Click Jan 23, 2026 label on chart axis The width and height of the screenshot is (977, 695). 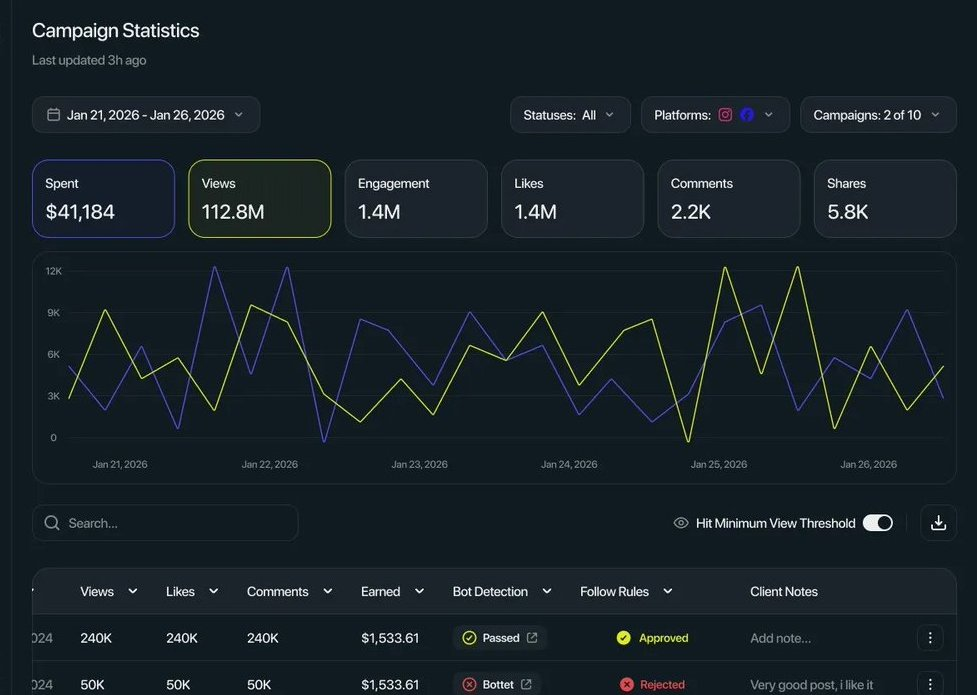click(419, 464)
